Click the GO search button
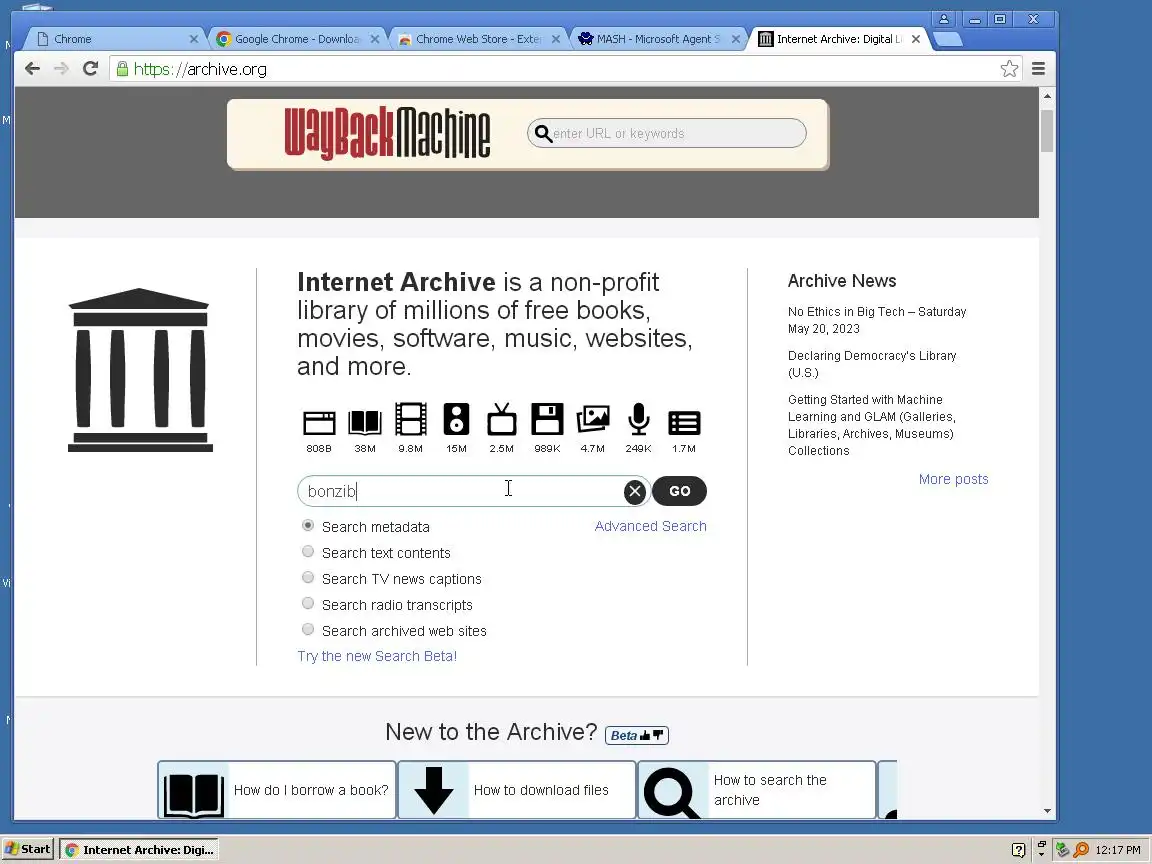The height and width of the screenshot is (864, 1152). coord(680,491)
